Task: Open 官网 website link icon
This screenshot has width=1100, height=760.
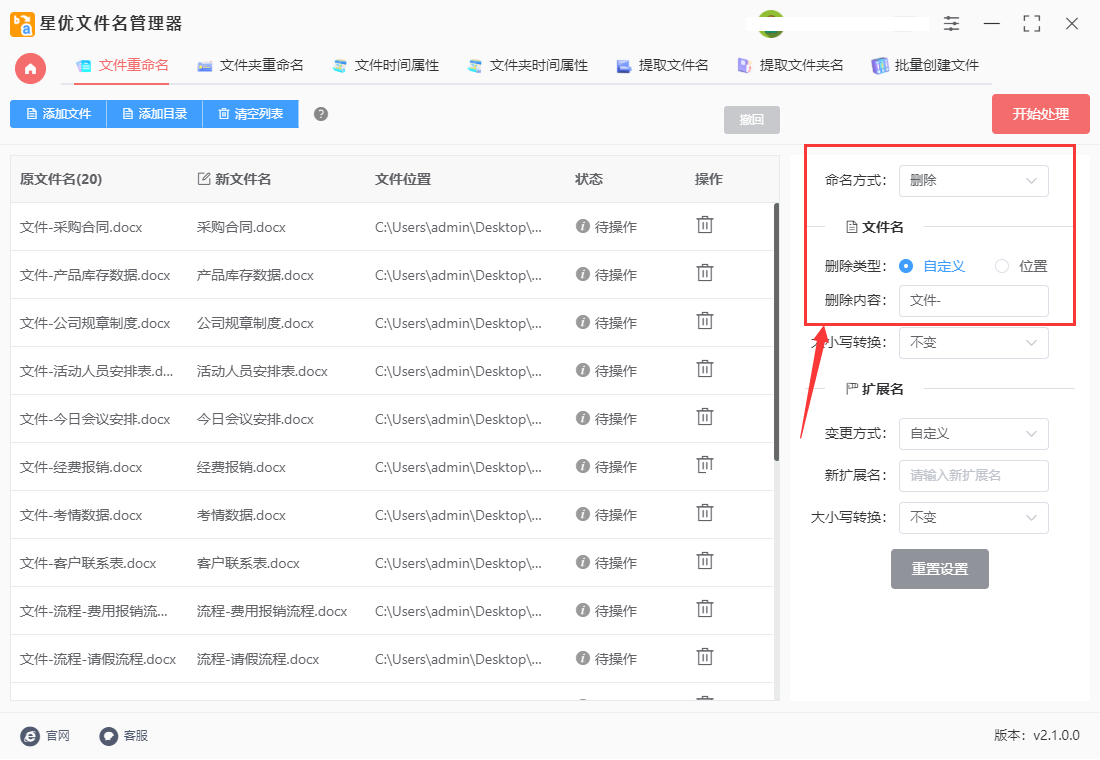Action: 30,736
